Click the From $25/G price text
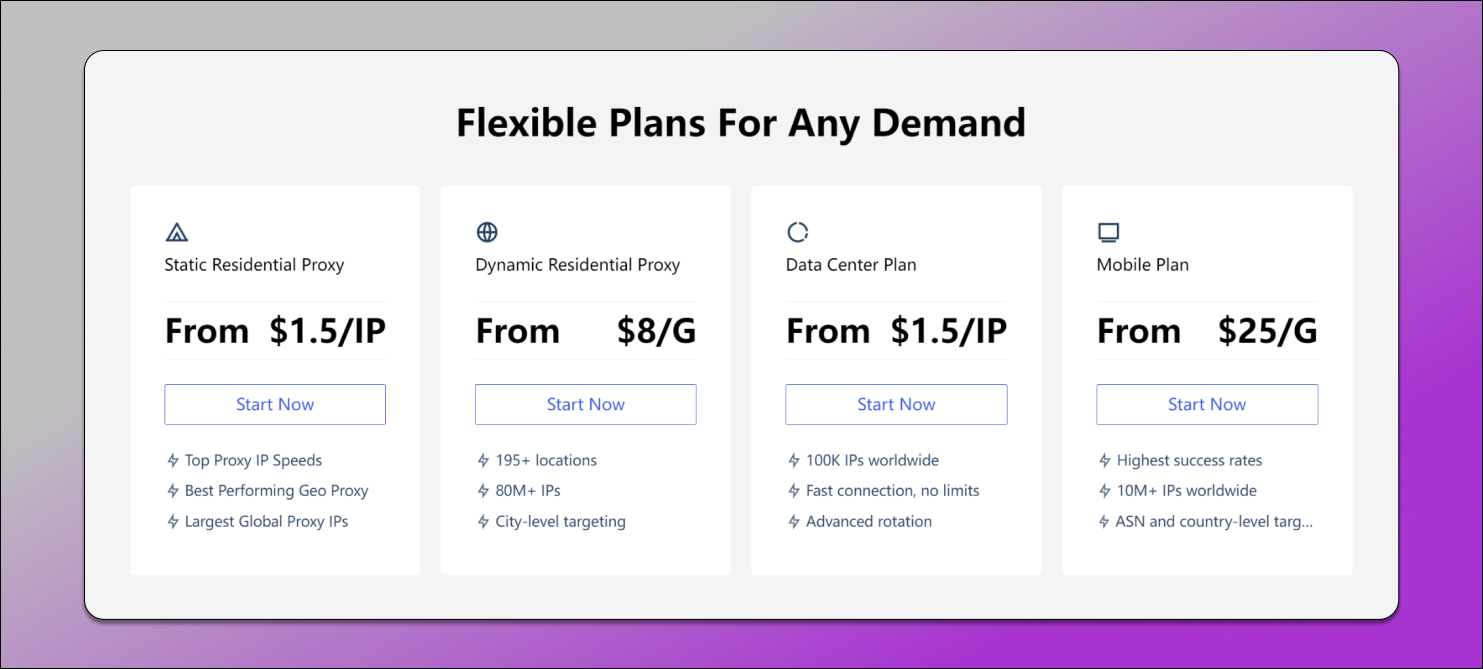1483x669 pixels. coord(1207,331)
